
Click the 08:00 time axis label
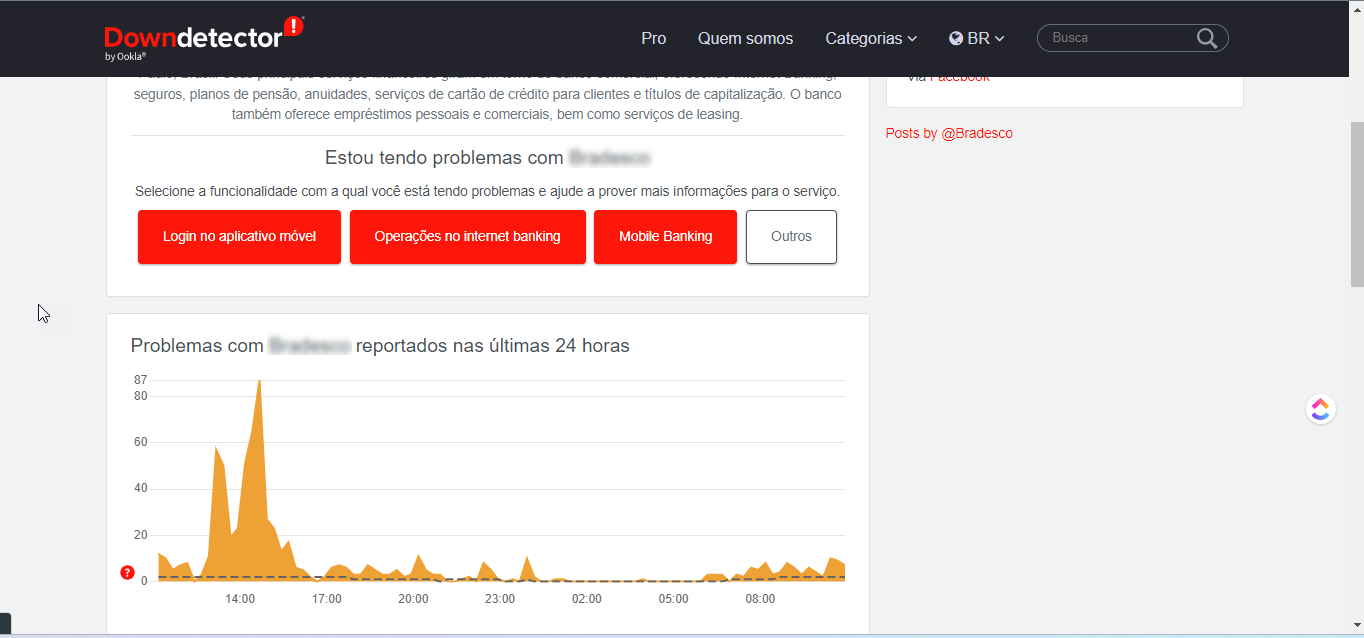tap(760, 599)
